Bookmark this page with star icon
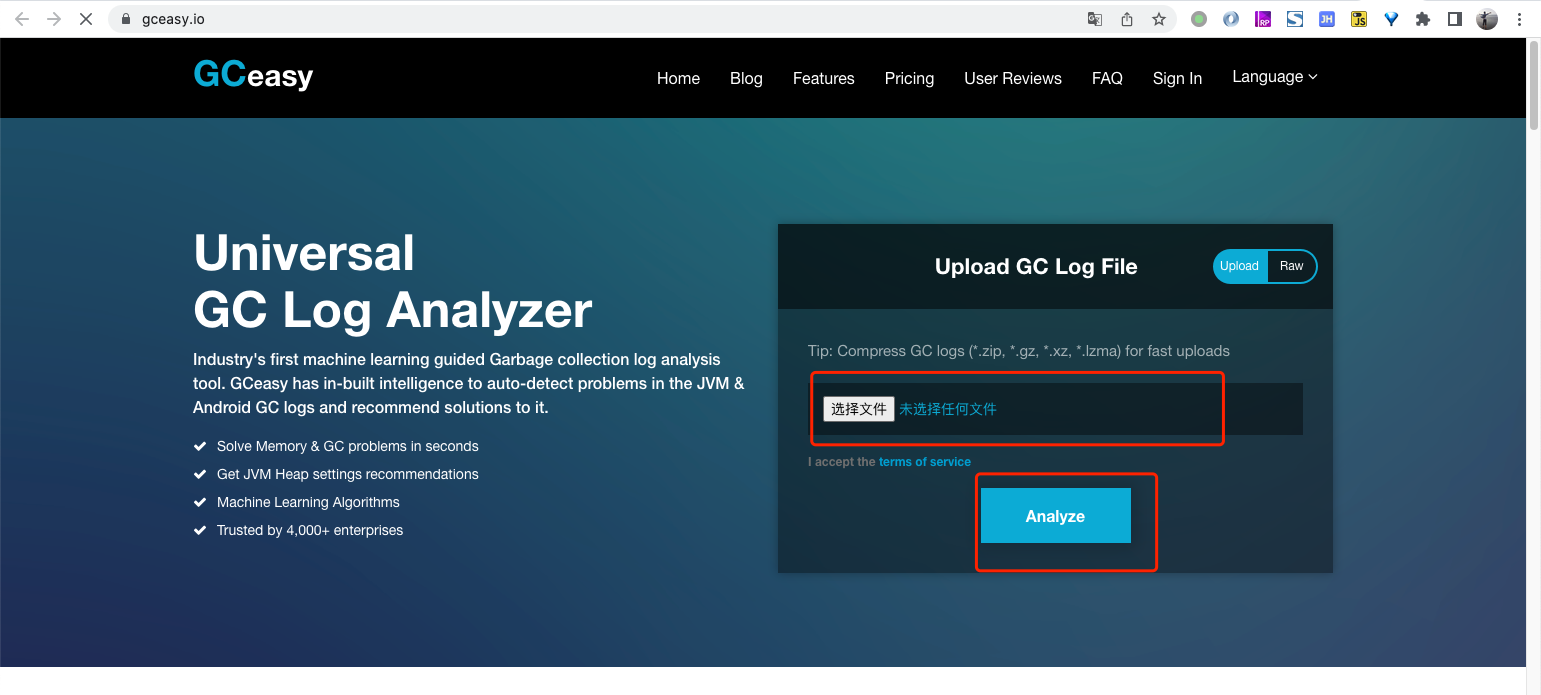 (x=1159, y=19)
